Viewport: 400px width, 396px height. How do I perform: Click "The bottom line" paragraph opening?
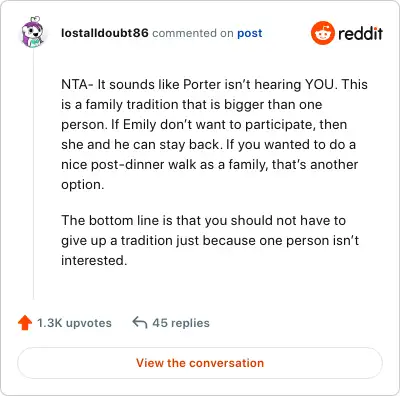point(97,221)
